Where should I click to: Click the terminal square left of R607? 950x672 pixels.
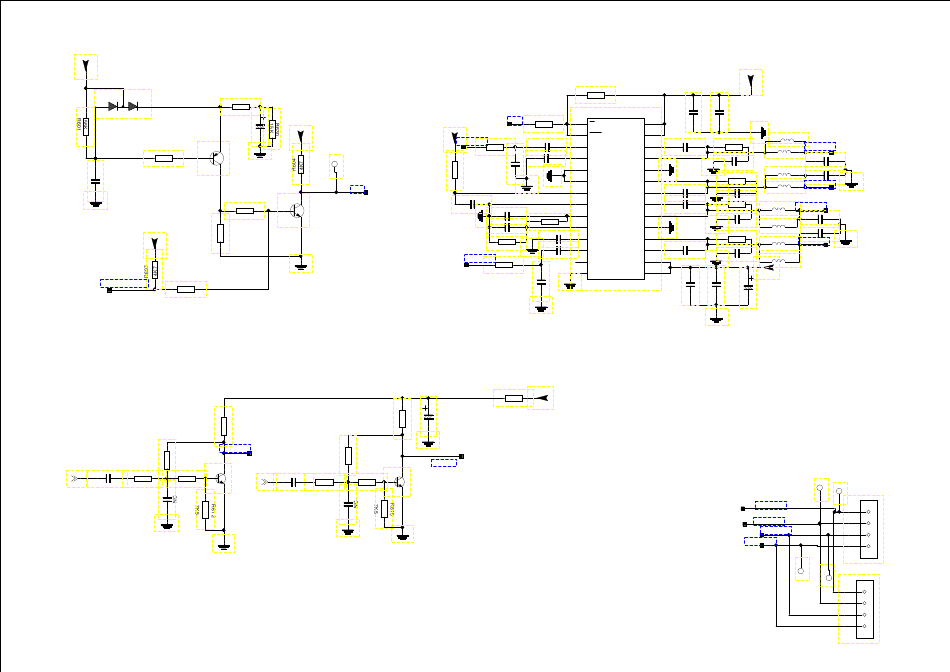pos(109,290)
